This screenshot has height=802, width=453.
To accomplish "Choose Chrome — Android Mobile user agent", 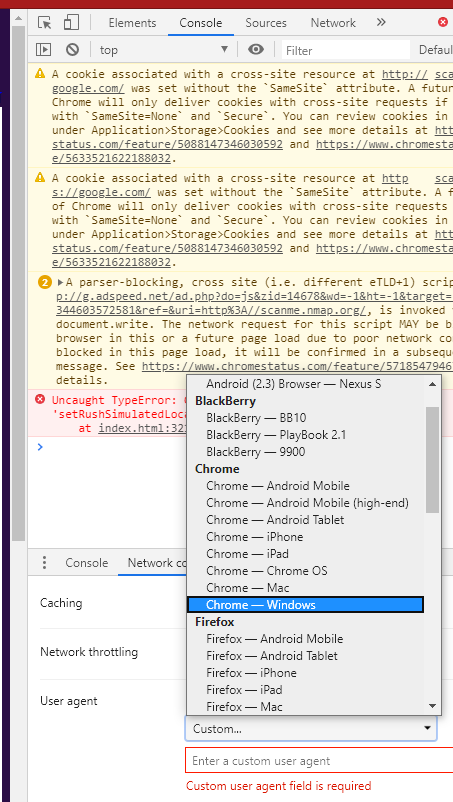I will click(x=305, y=485).
